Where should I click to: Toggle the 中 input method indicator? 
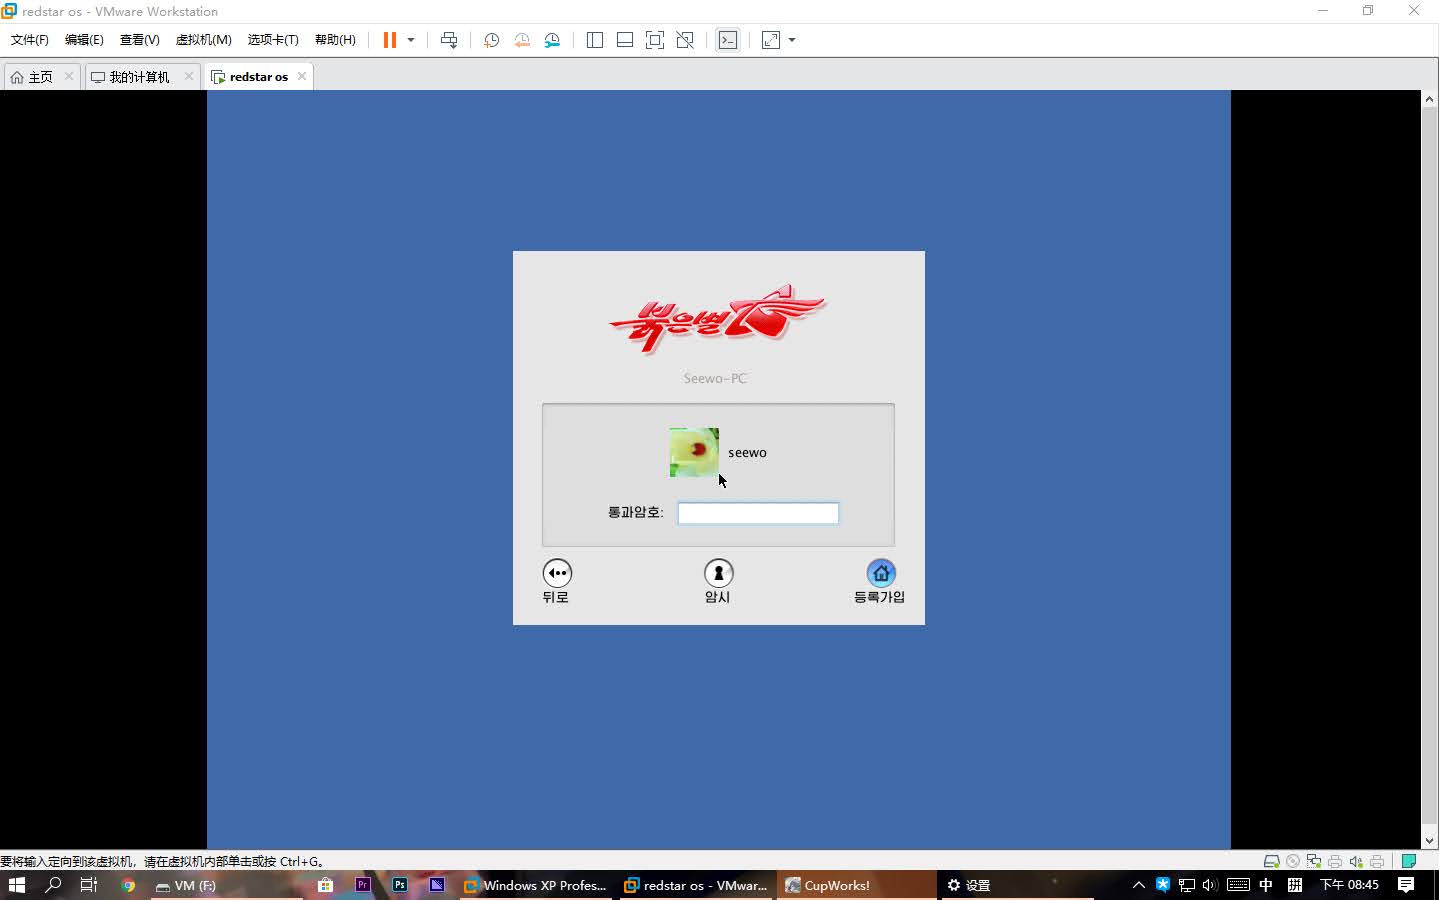(1266, 885)
